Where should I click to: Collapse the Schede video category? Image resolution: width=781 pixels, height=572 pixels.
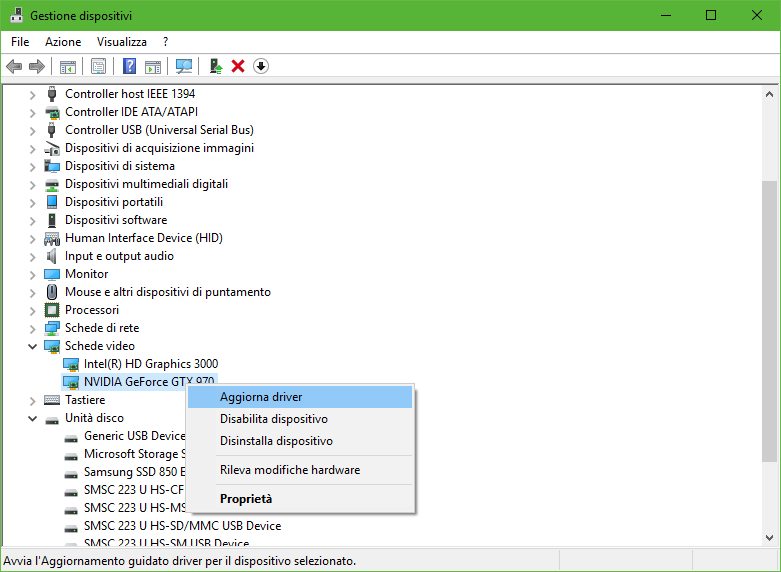(32, 346)
